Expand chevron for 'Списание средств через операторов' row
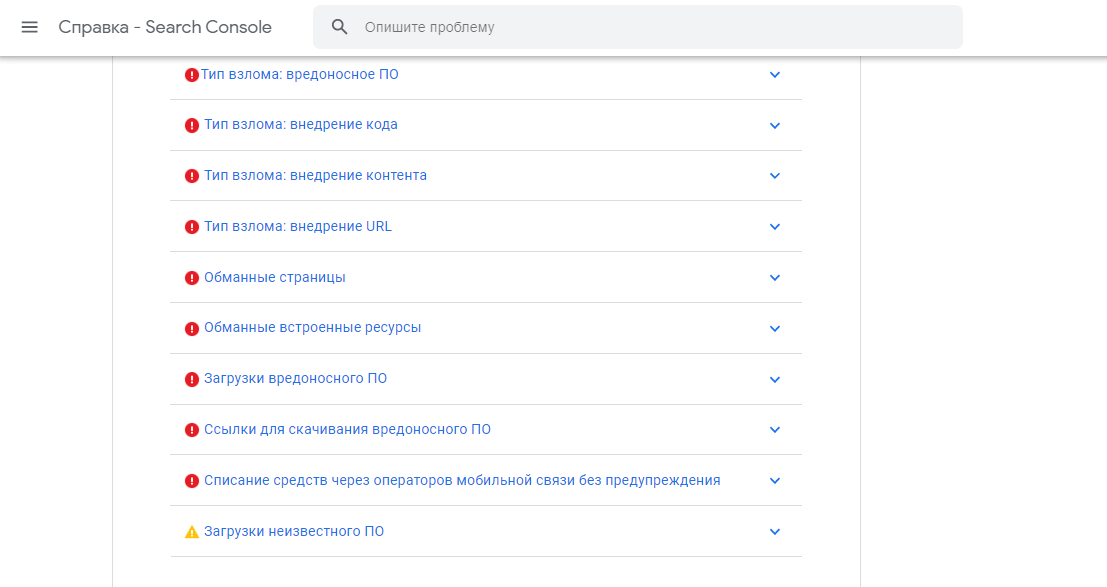Image resolution: width=1107 pixels, height=587 pixels. point(774,481)
